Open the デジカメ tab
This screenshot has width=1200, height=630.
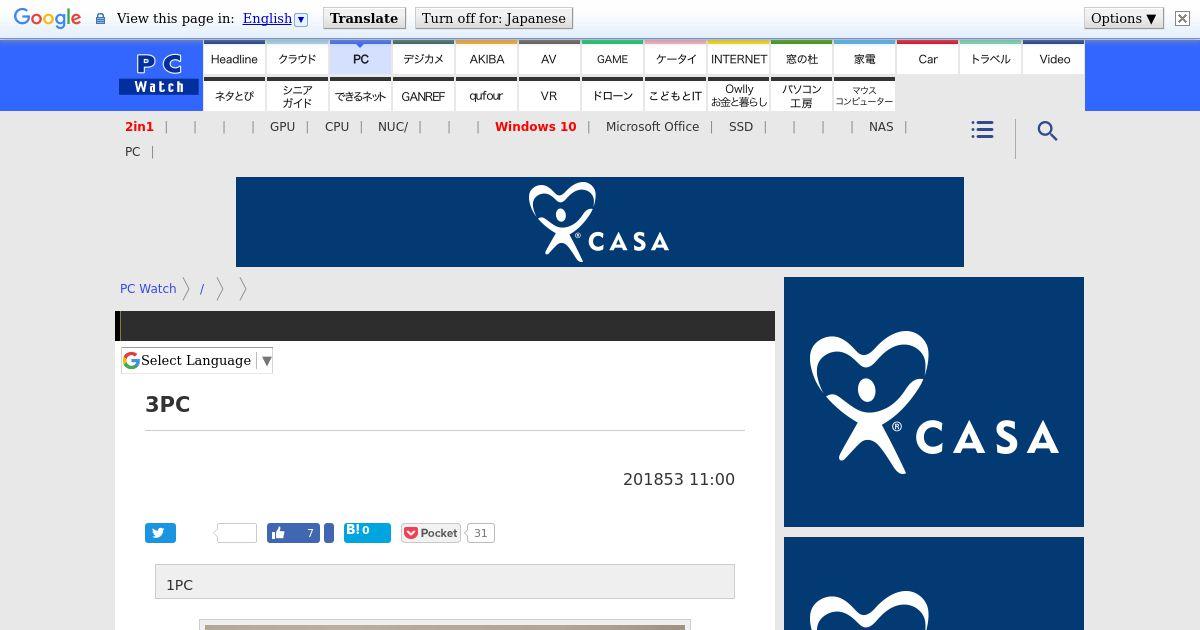pos(423,59)
